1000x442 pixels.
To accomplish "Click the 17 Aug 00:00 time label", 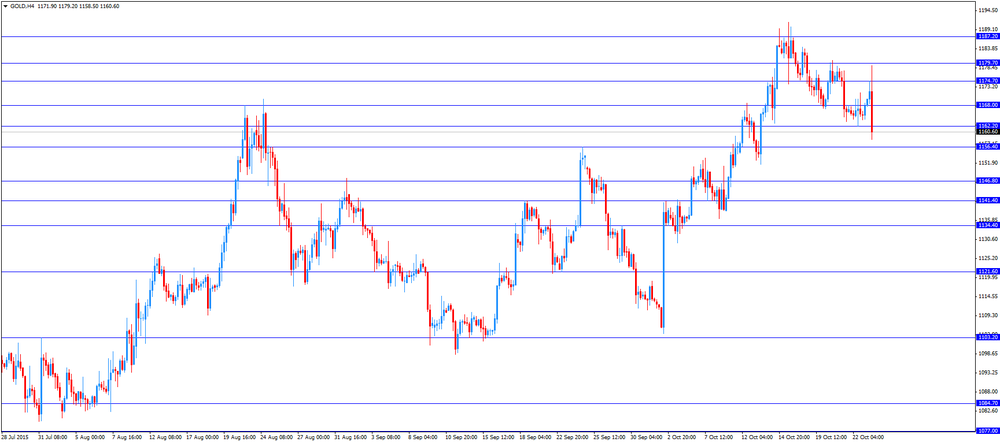I will pos(202,438).
